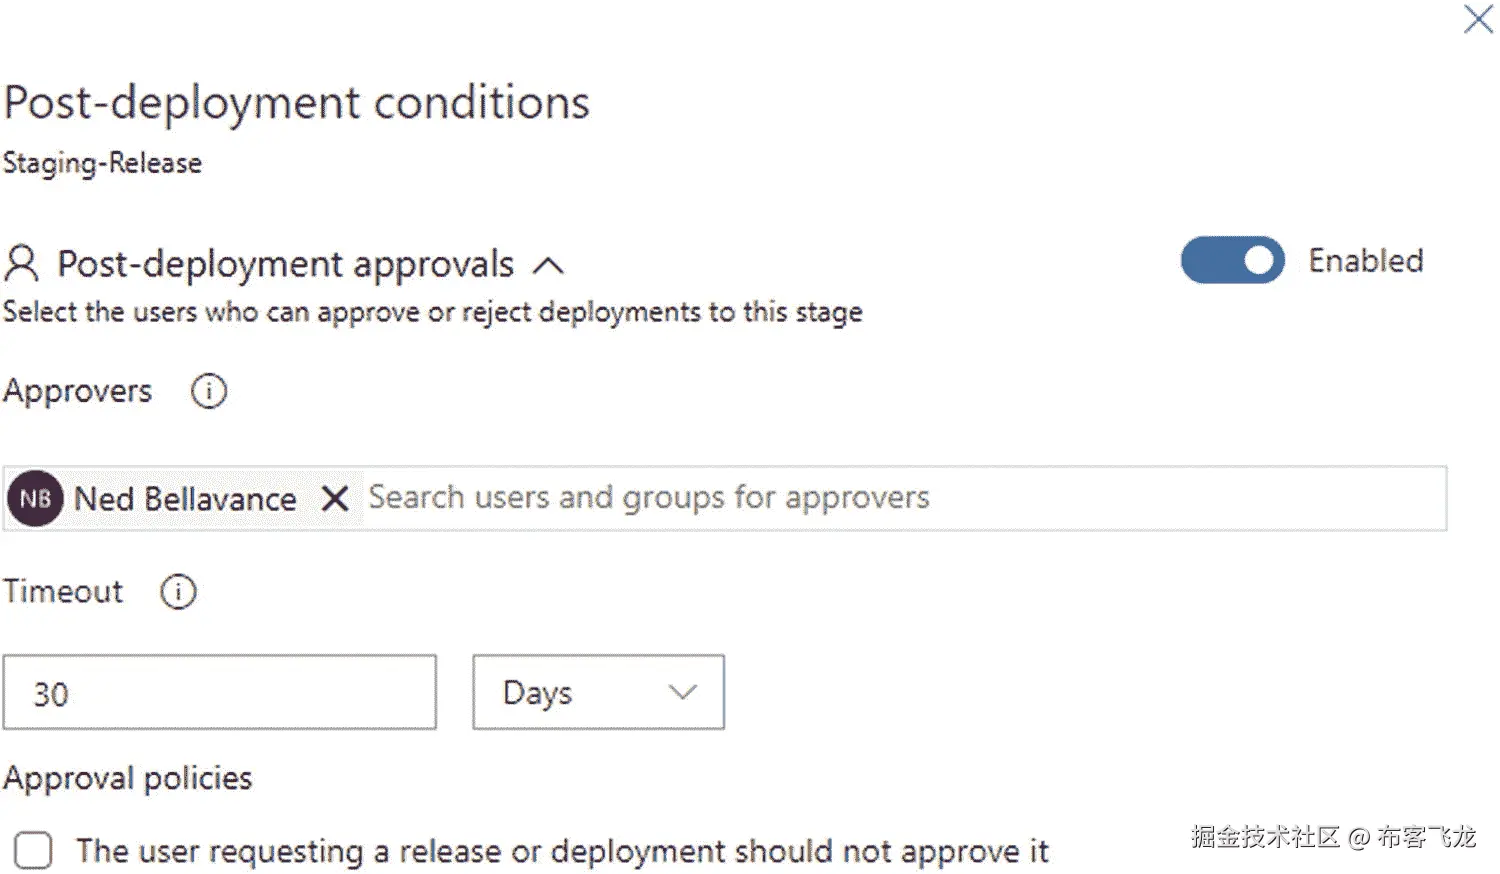The image size is (1500, 874).
Task: Click the Approval policies heading
Action: 128,778
